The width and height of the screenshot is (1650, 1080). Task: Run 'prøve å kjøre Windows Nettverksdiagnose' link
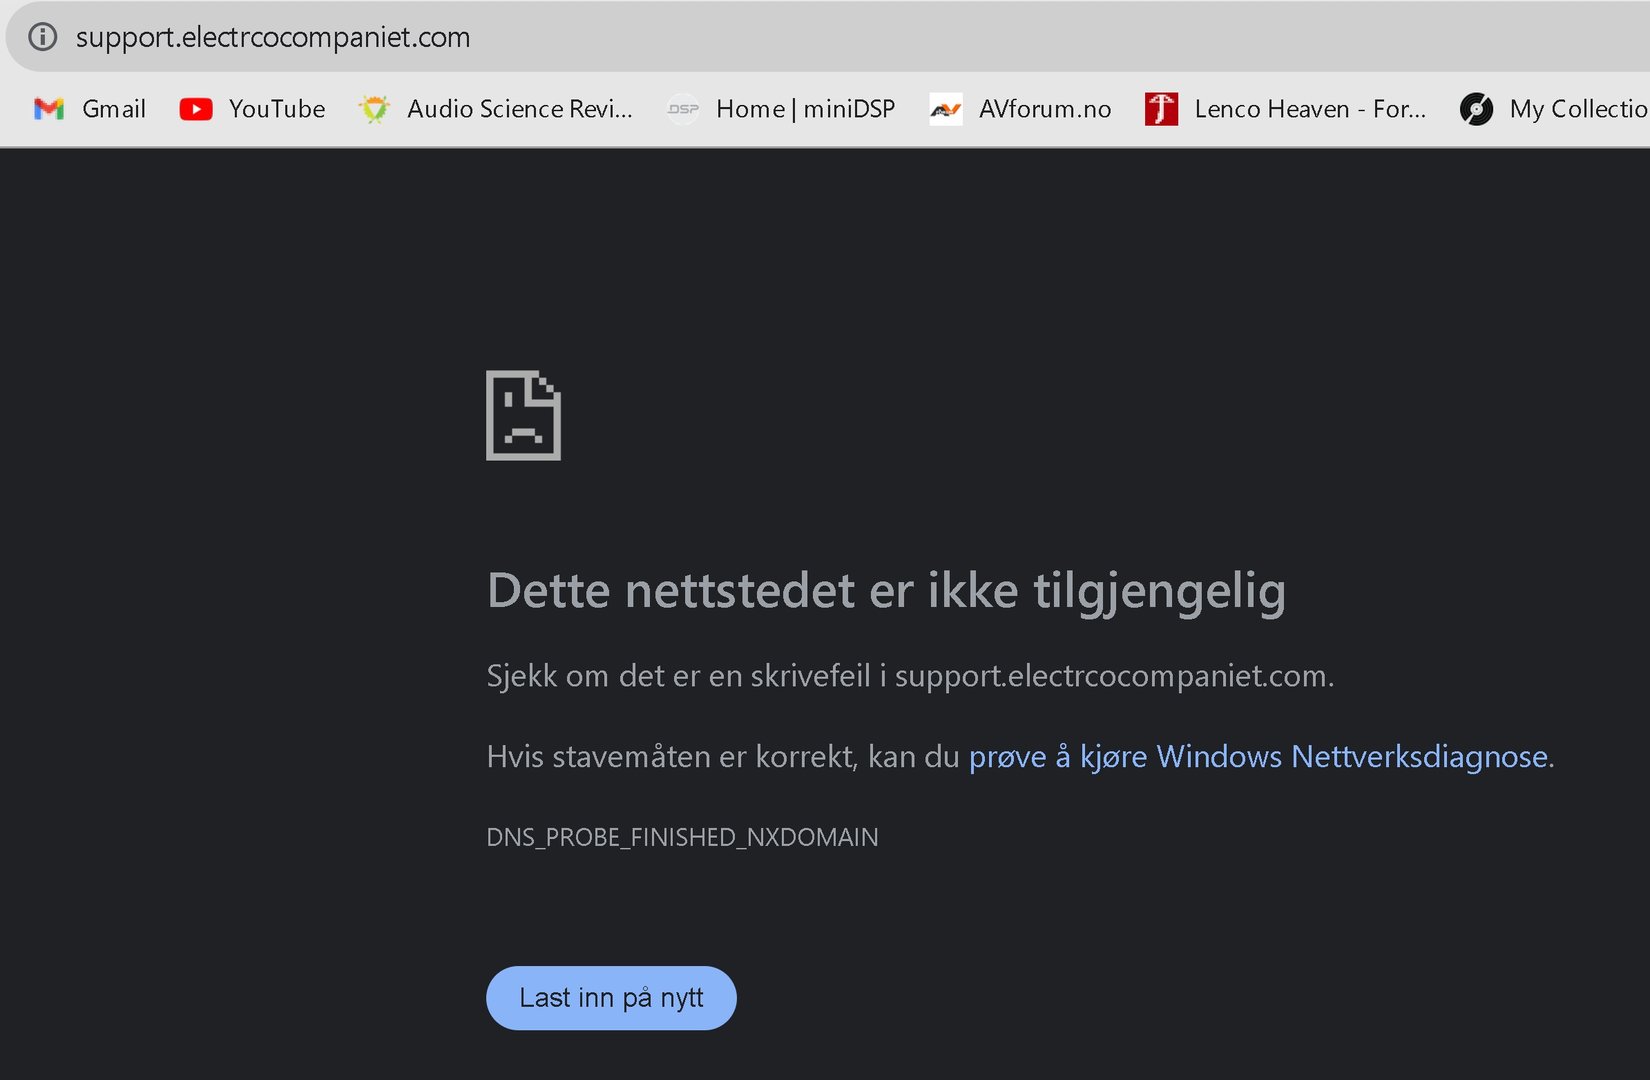pyautogui.click(x=1258, y=757)
